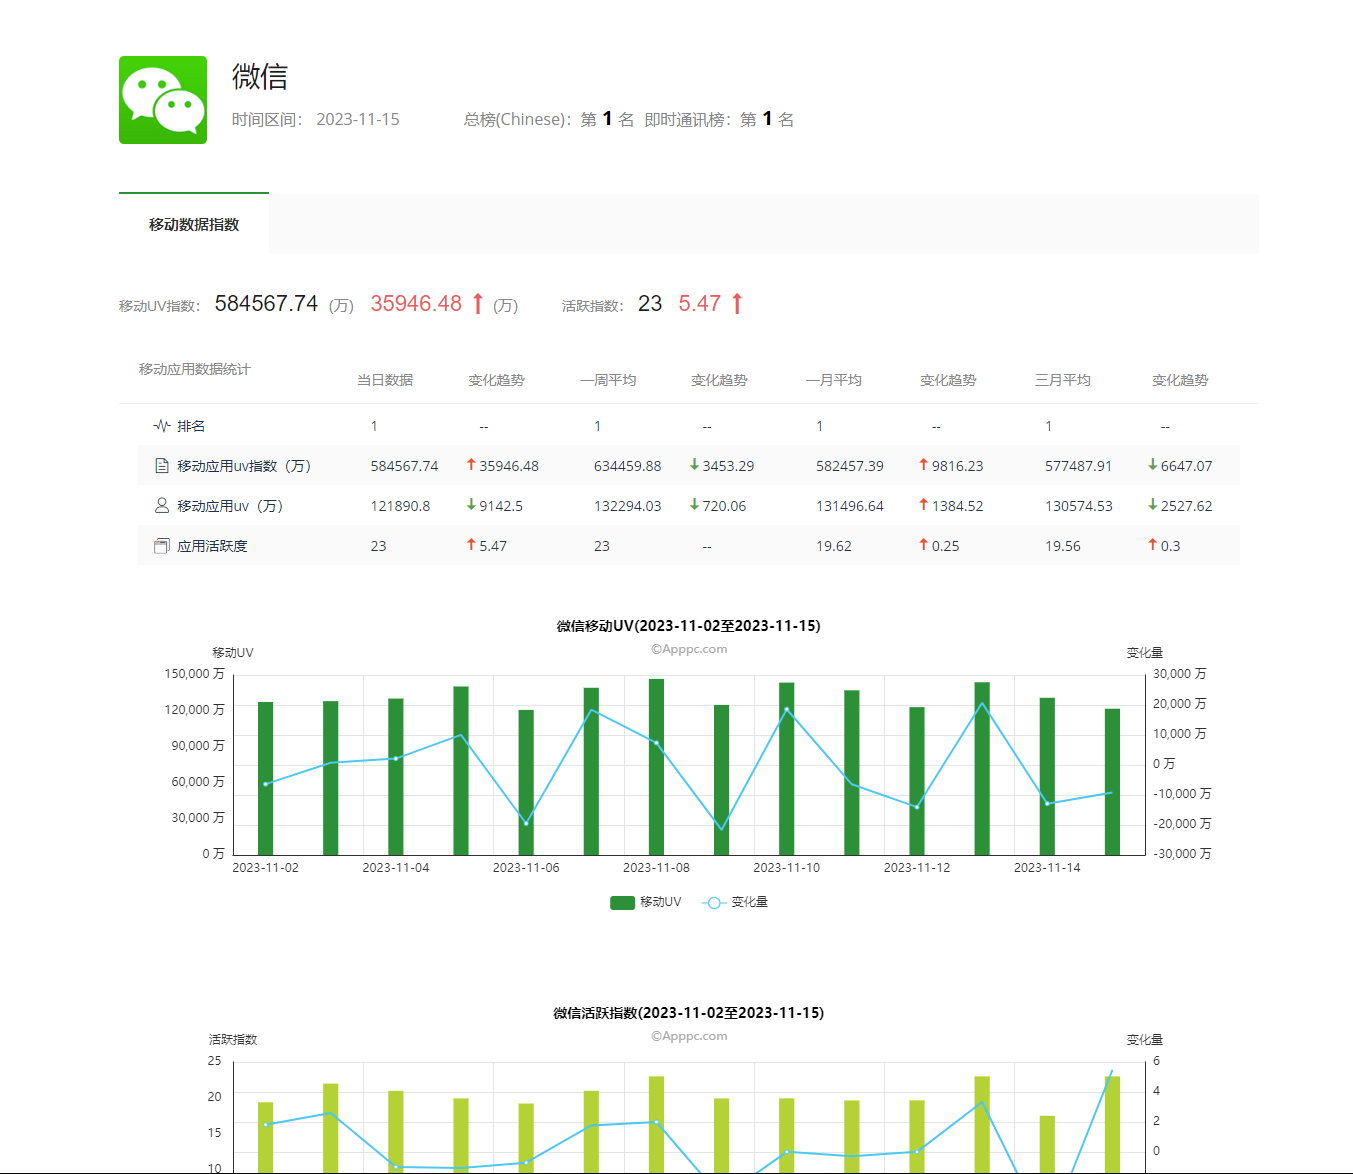This screenshot has width=1353, height=1174.
Task: Click the red up arrow after 5.47 in header
Action: (x=737, y=304)
